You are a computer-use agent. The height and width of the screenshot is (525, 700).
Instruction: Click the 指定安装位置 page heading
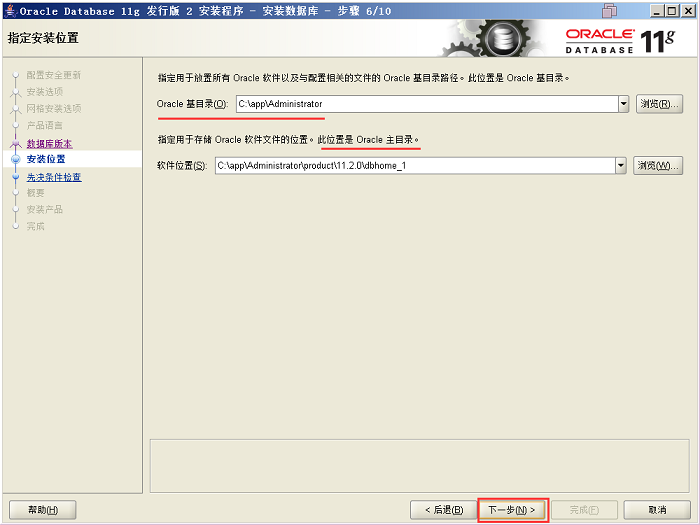tap(43, 38)
